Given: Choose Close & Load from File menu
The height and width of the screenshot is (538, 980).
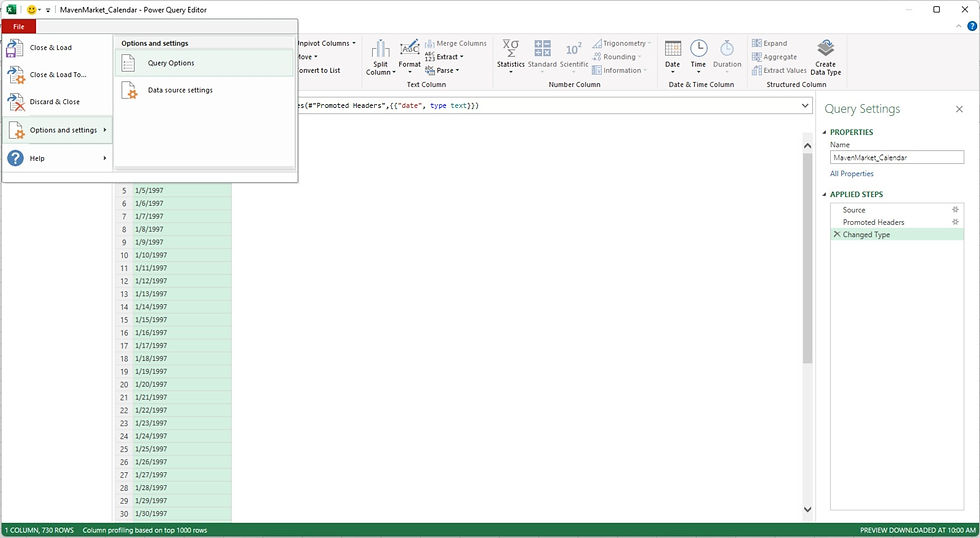Looking at the screenshot, I should pyautogui.click(x=58, y=47).
